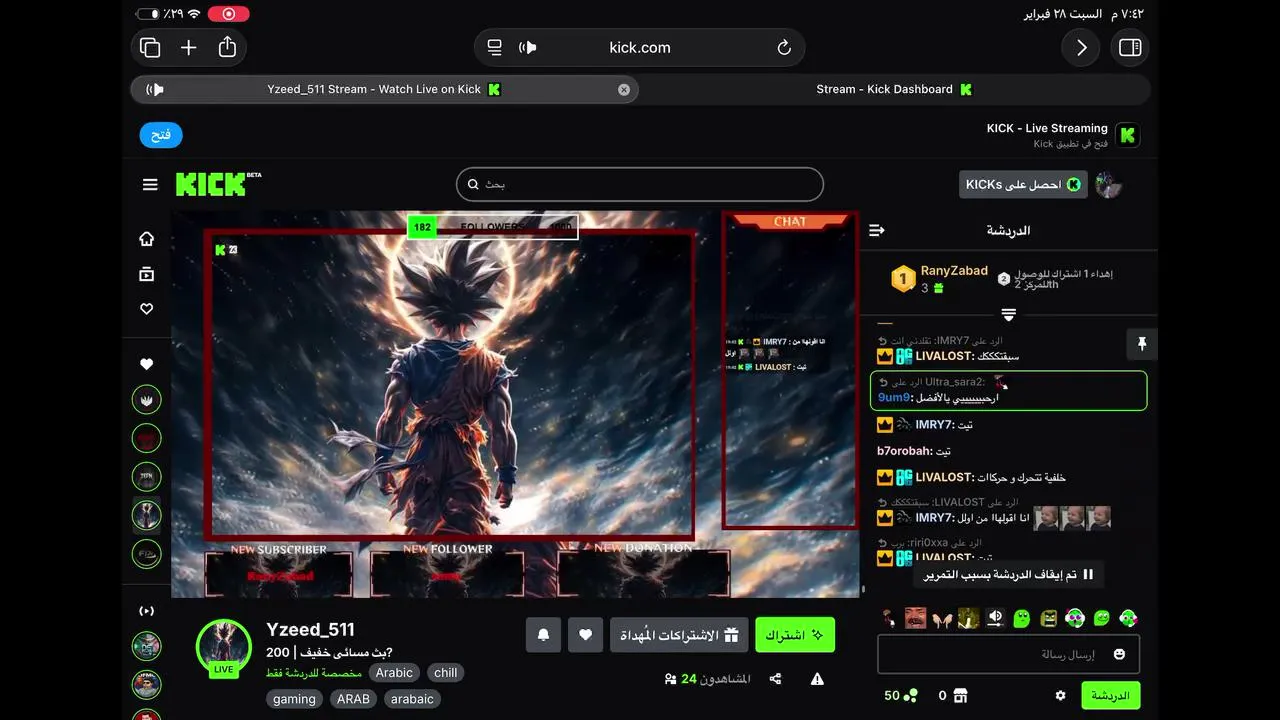1280x720 pixels.
Task: Mute tab audio icon in address bar
Action: (528, 47)
